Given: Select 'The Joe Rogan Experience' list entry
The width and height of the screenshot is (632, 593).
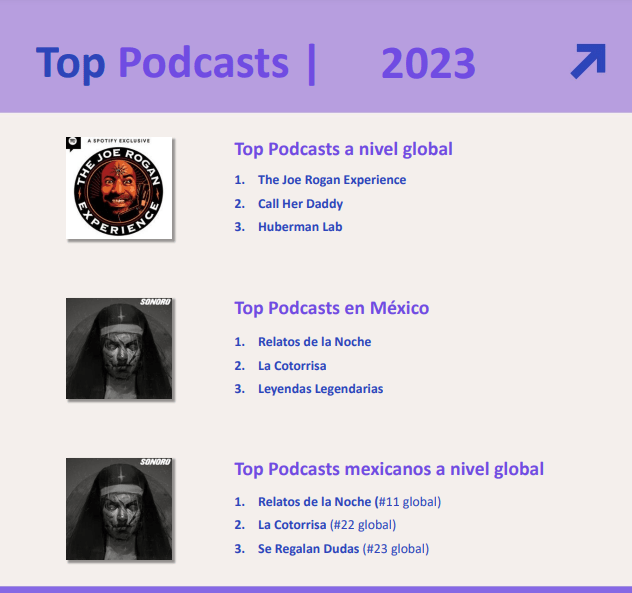Looking at the screenshot, I should coord(332,180).
